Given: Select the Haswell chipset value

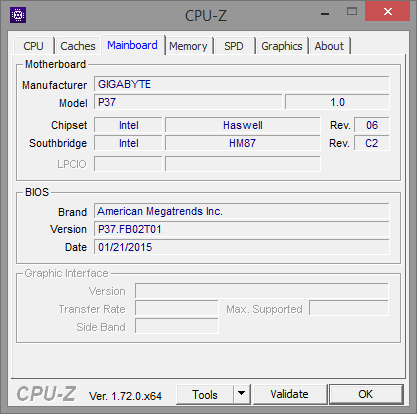Looking at the screenshot, I should (x=243, y=125).
